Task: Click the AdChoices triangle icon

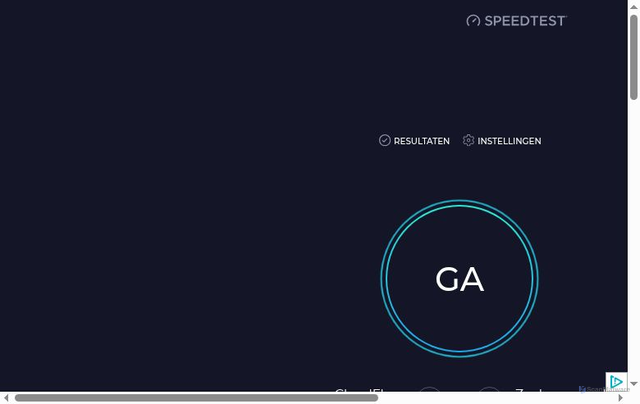Action: (616, 382)
